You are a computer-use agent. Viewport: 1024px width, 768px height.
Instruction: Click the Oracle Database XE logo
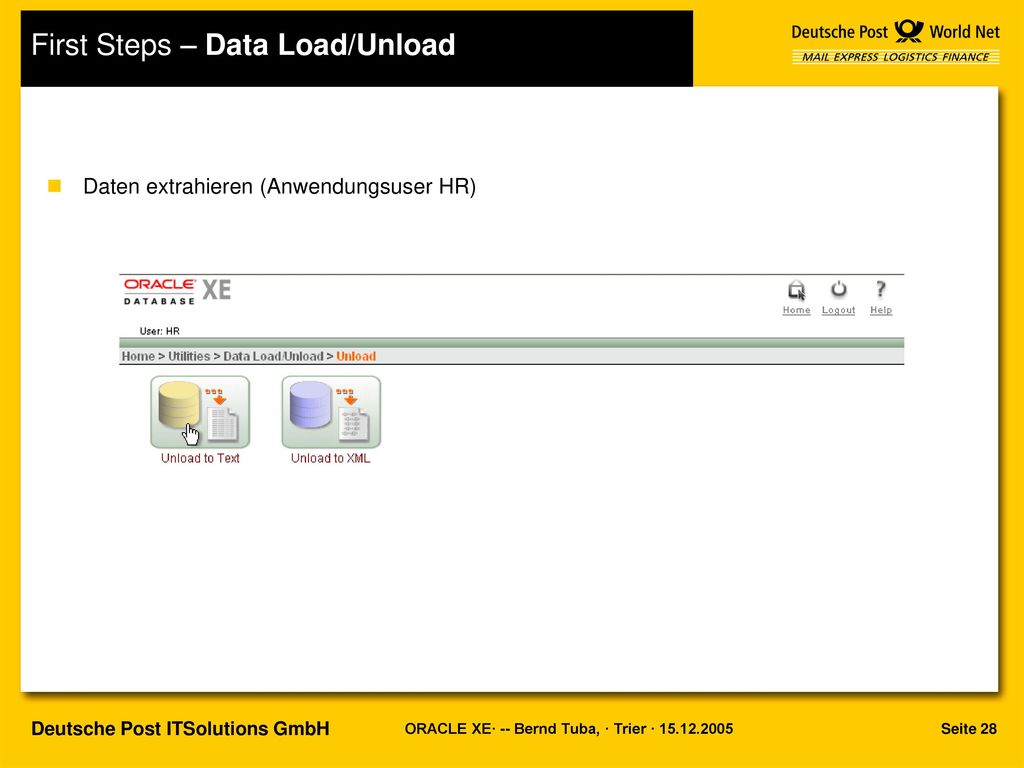tap(178, 291)
